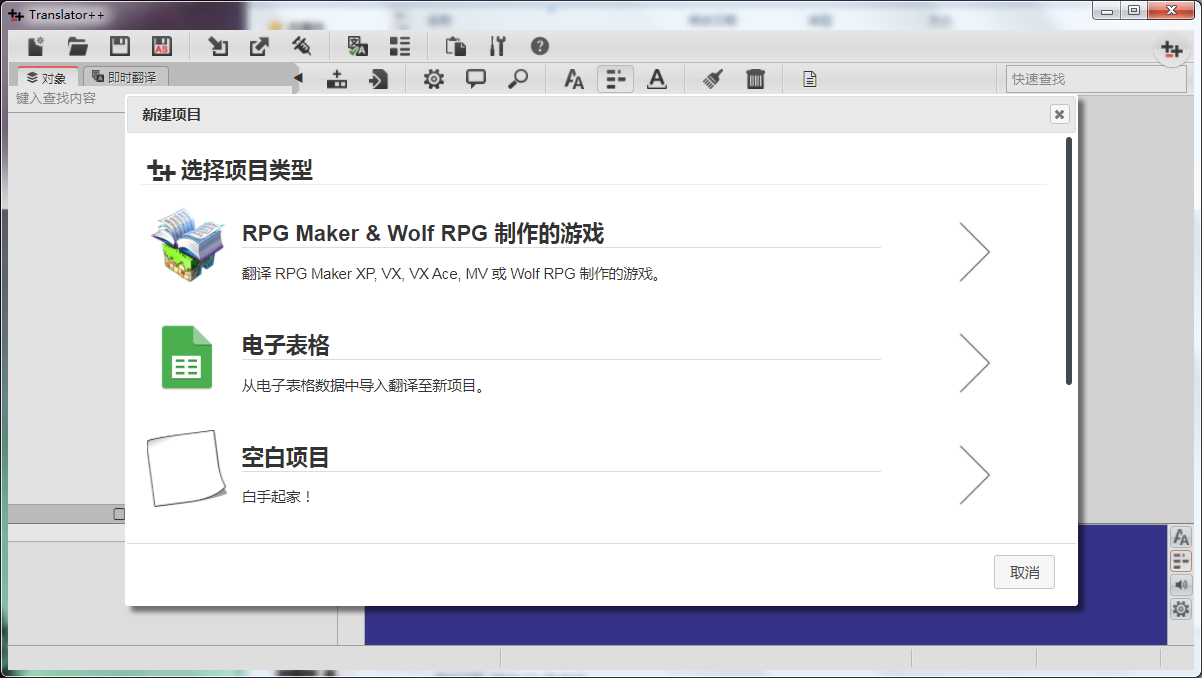Click the Import arrow toolbar icon

(x=217, y=46)
